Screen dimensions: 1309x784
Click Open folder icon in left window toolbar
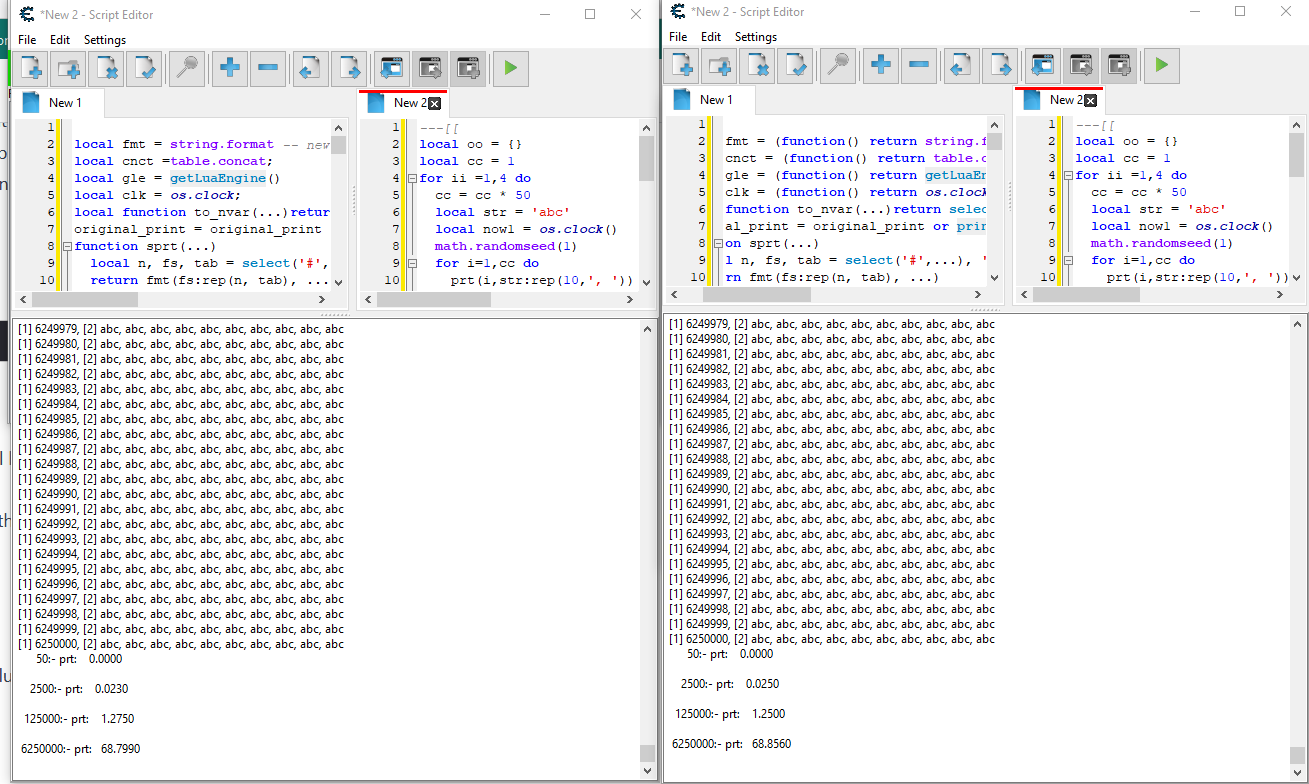69,68
